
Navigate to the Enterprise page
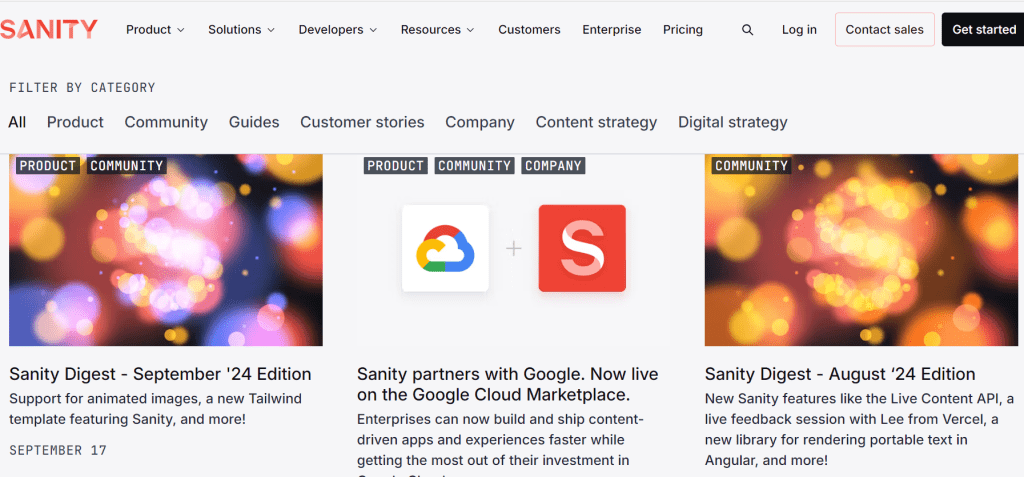click(x=612, y=30)
